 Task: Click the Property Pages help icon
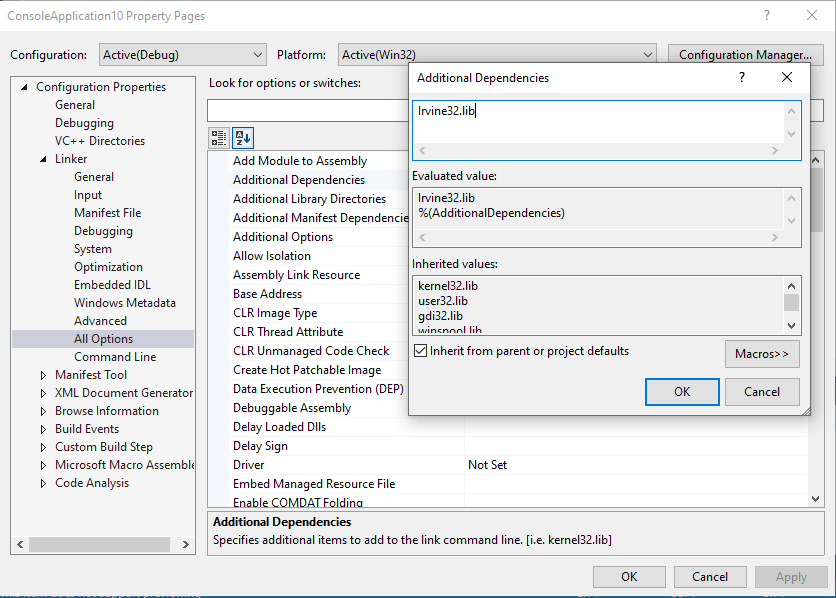tap(766, 16)
